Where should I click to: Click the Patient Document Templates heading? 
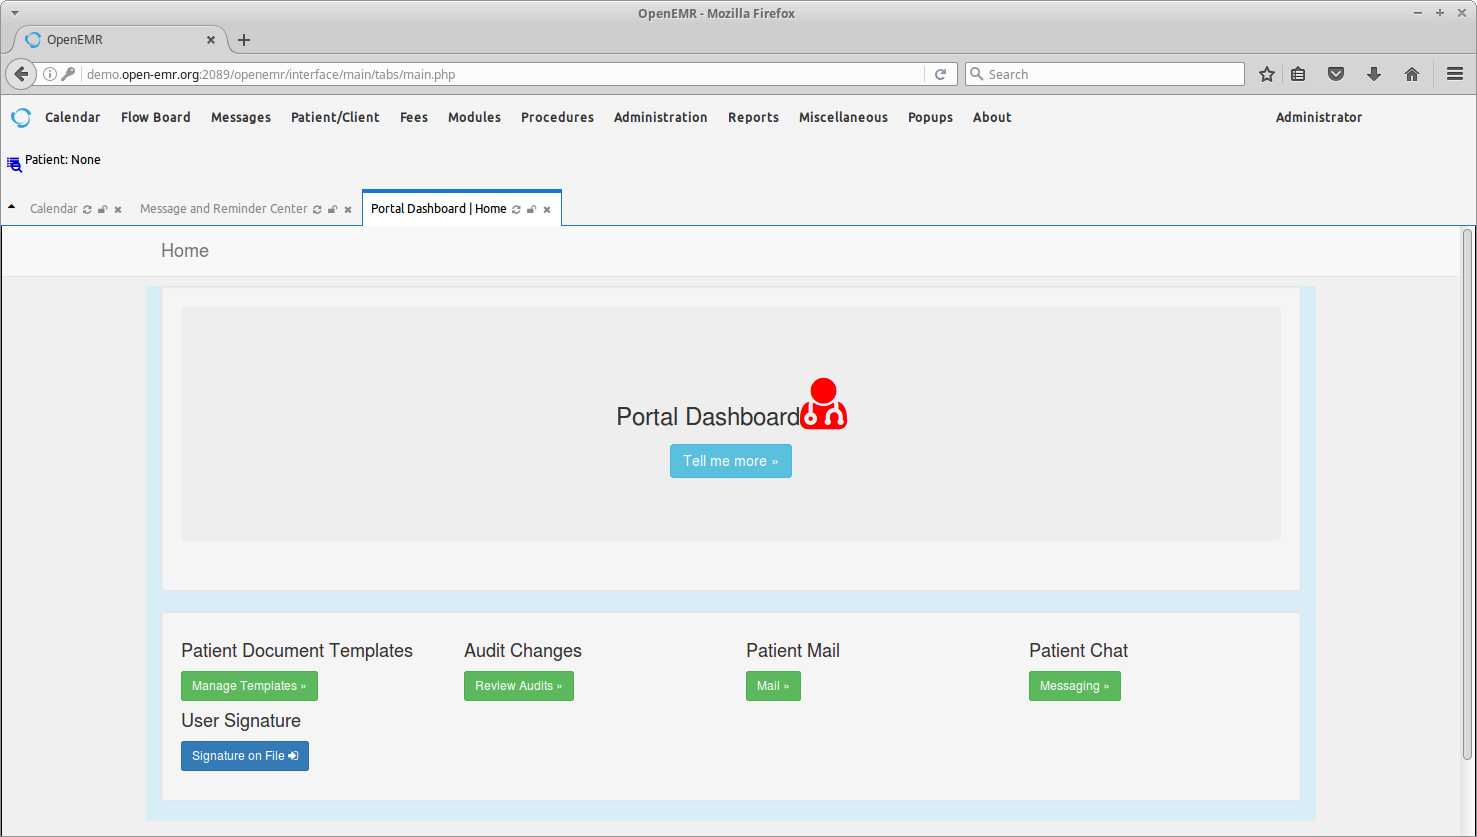(297, 651)
